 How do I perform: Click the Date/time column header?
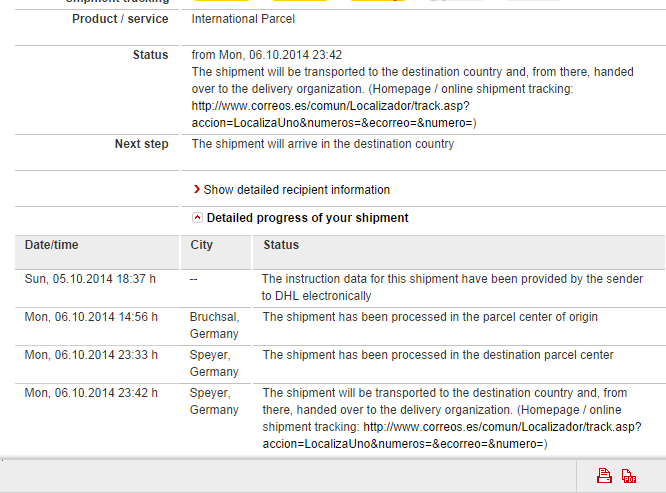click(51, 245)
